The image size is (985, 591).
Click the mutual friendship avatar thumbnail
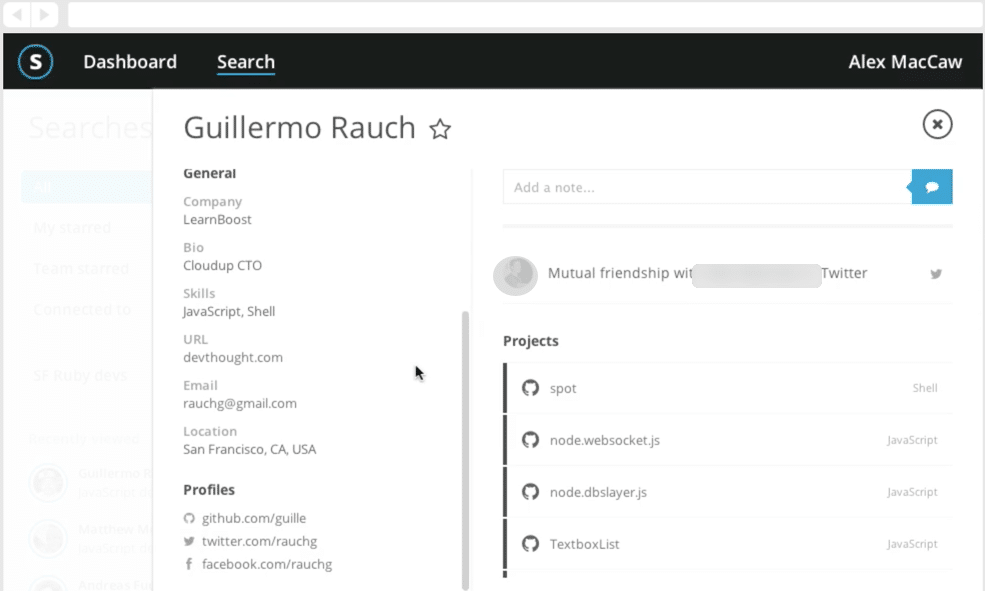515,275
